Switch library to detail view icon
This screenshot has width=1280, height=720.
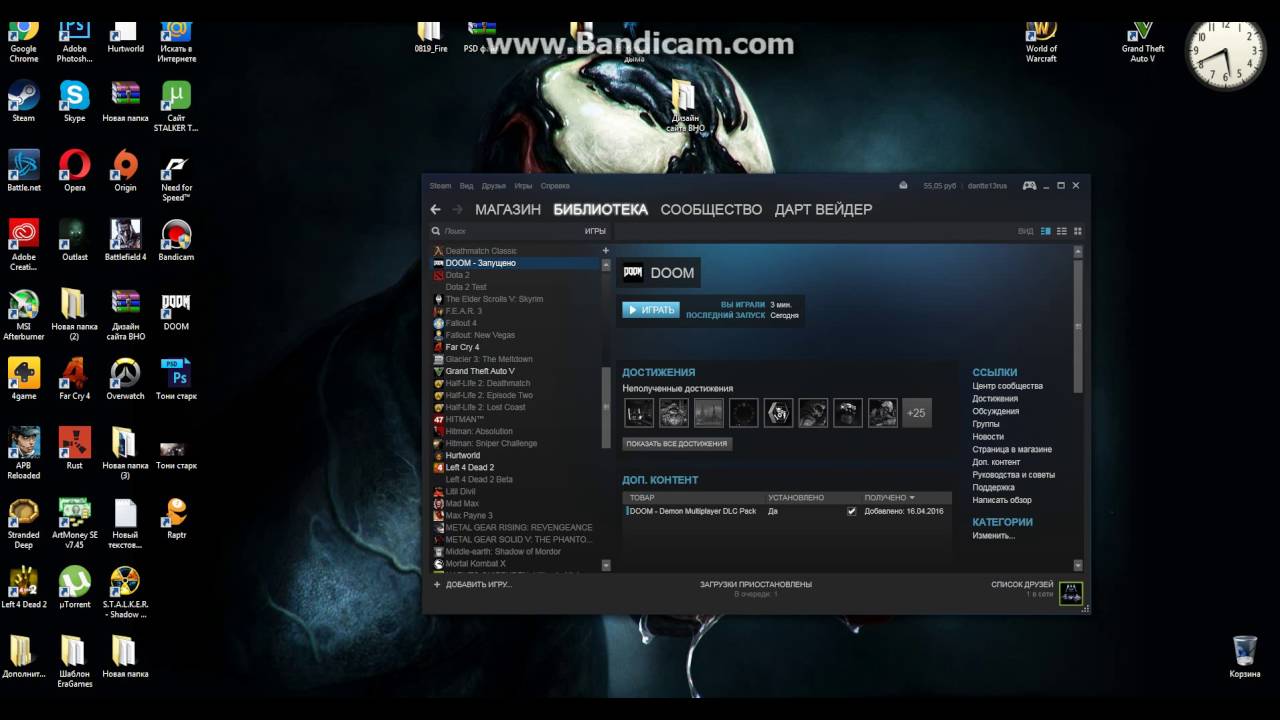[x=1046, y=231]
